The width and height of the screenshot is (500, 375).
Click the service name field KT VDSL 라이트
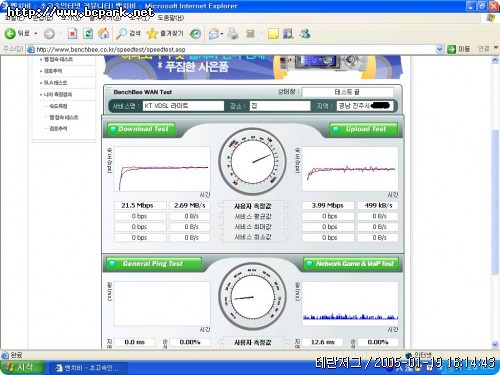[x=183, y=106]
